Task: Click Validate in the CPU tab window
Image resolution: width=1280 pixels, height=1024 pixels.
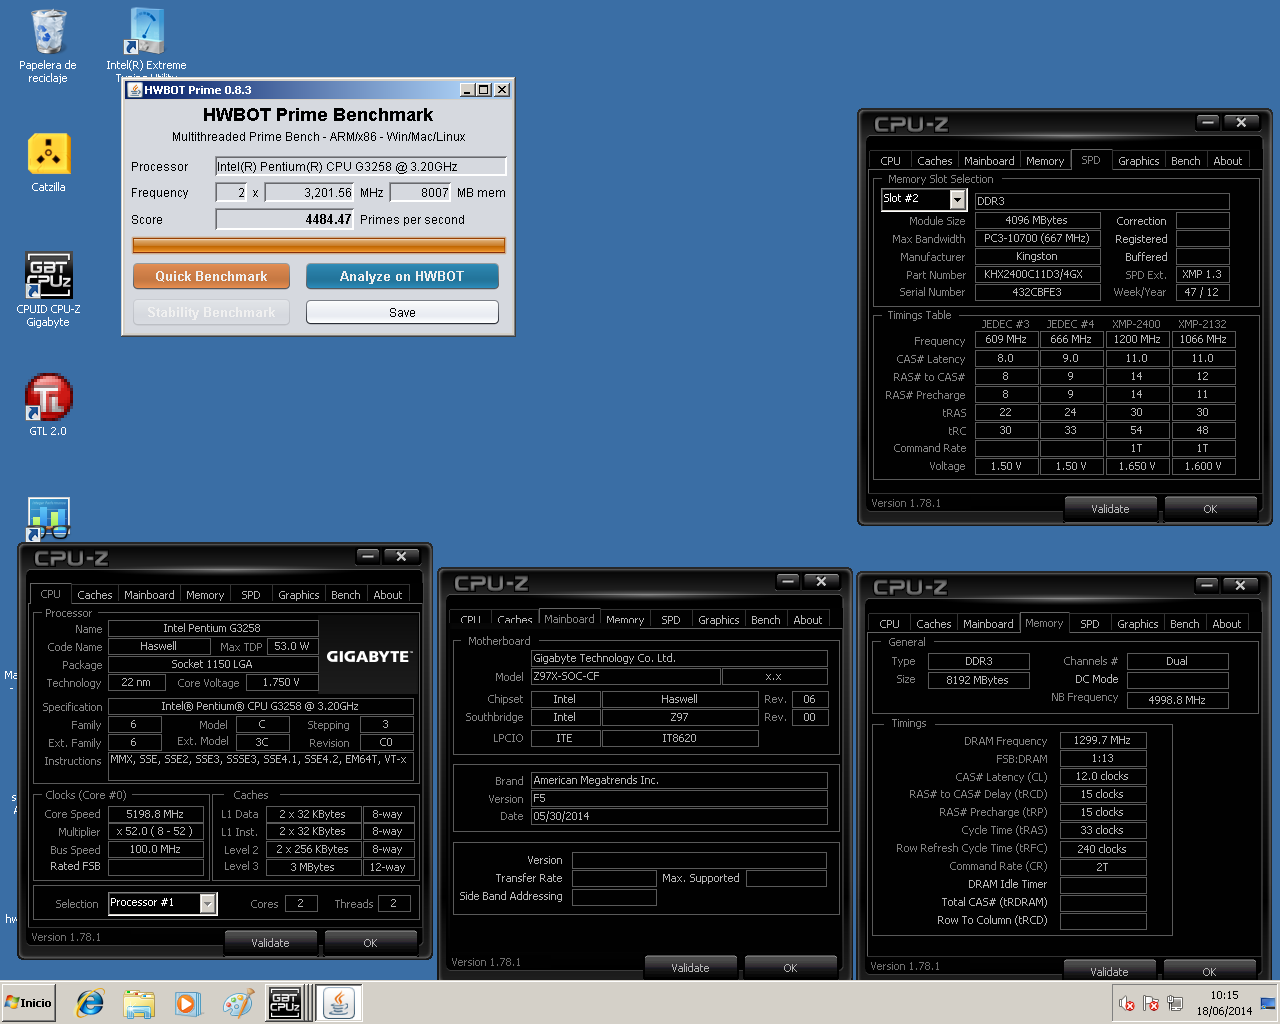Action: [270, 943]
